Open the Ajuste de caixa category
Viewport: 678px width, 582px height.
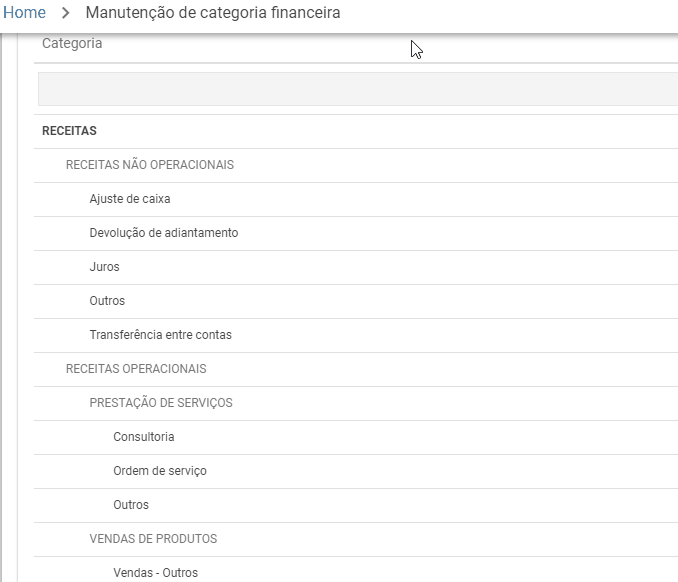pyautogui.click(x=356, y=199)
